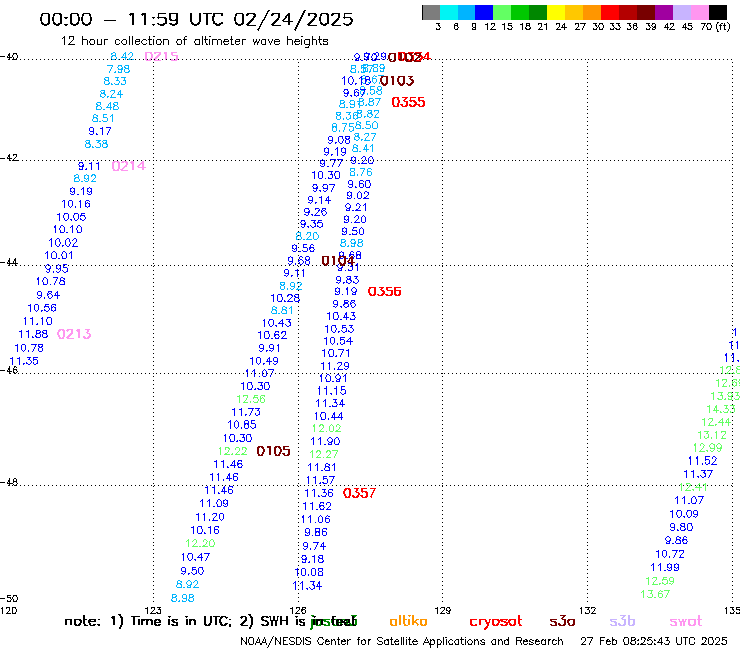The width and height of the screenshot is (740, 650).
Task: Select the green wave height value 12.56
Action: pyautogui.click(x=251, y=399)
